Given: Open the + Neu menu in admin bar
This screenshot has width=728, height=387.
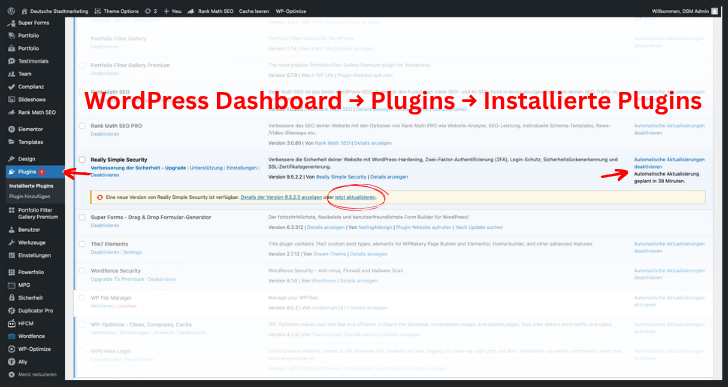Looking at the screenshot, I should pyautogui.click(x=173, y=11).
